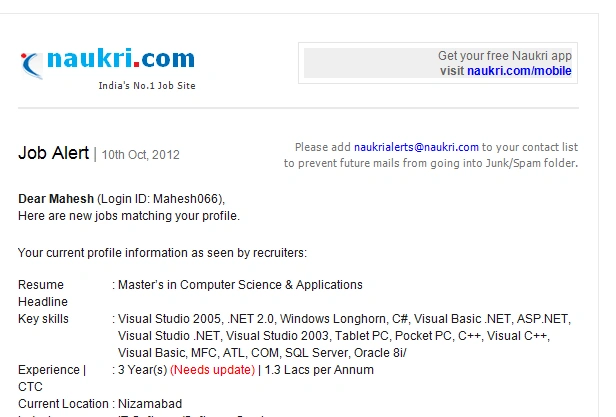This screenshot has width=616, height=417.
Task: Click the 'Key skills' label
Action: pos(43,319)
